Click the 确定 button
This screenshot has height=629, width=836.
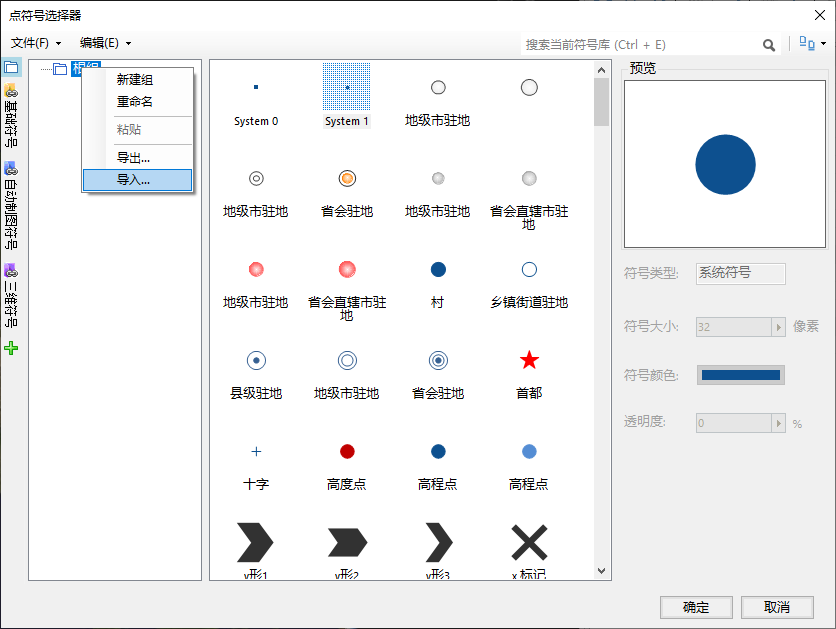pos(695,607)
